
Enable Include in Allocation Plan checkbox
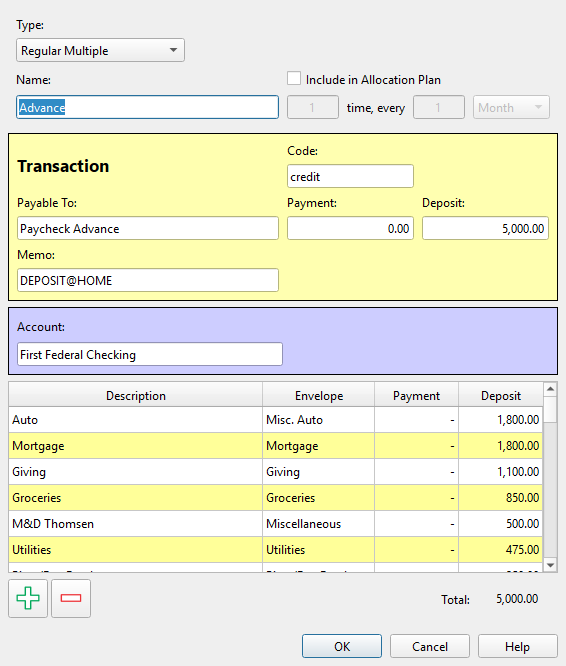[x=294, y=79]
